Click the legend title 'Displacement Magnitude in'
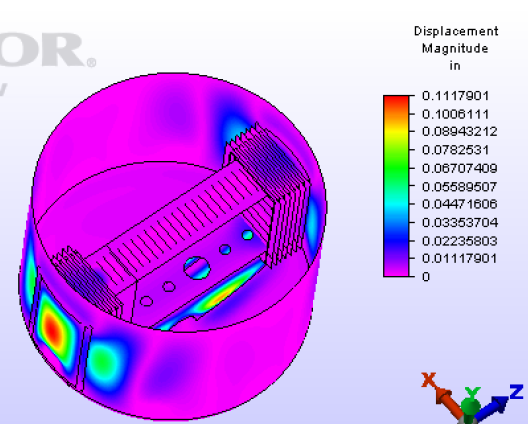This screenshot has width=528, height=424. click(456, 48)
